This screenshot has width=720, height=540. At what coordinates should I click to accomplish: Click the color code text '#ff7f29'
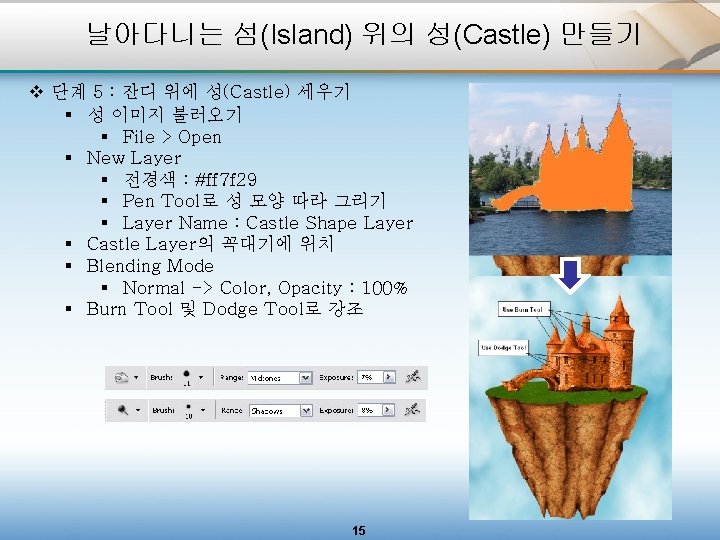click(225, 179)
